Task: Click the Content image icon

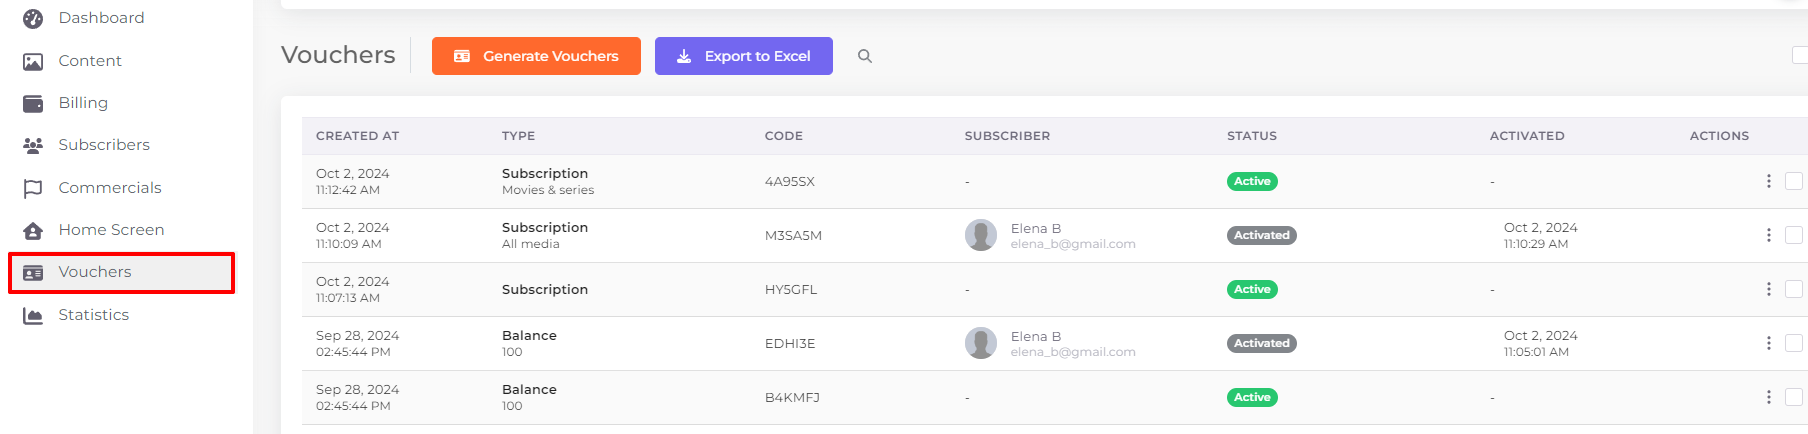Action: pyautogui.click(x=33, y=61)
